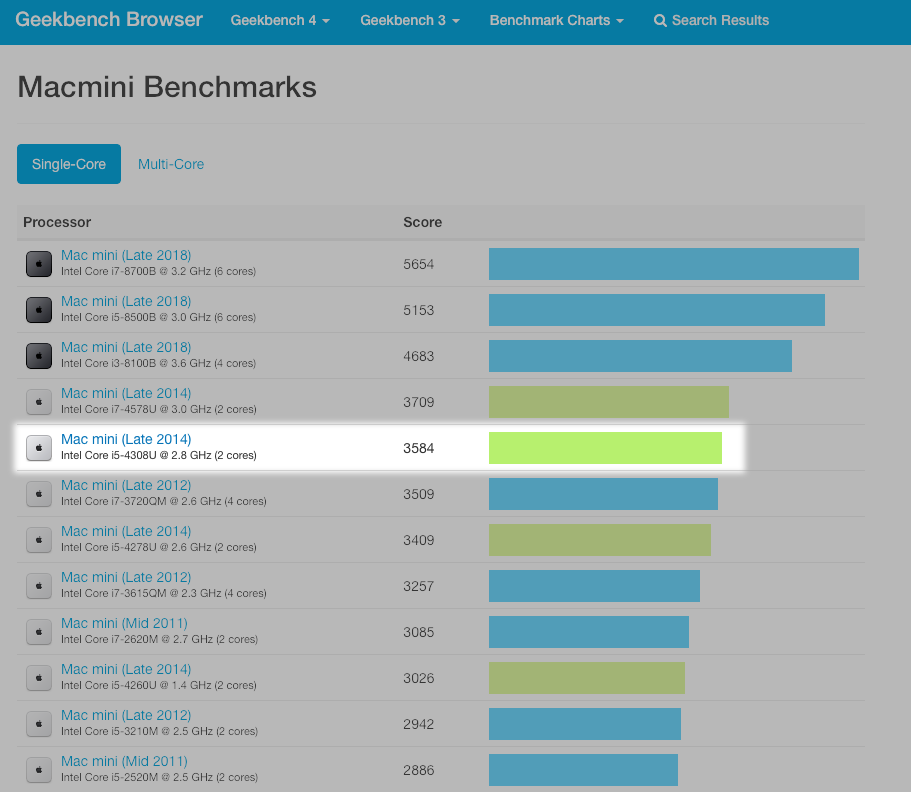
Task: Open Mac mini (Mid 2011) i5-2520M link
Action: pyautogui.click(x=124, y=762)
